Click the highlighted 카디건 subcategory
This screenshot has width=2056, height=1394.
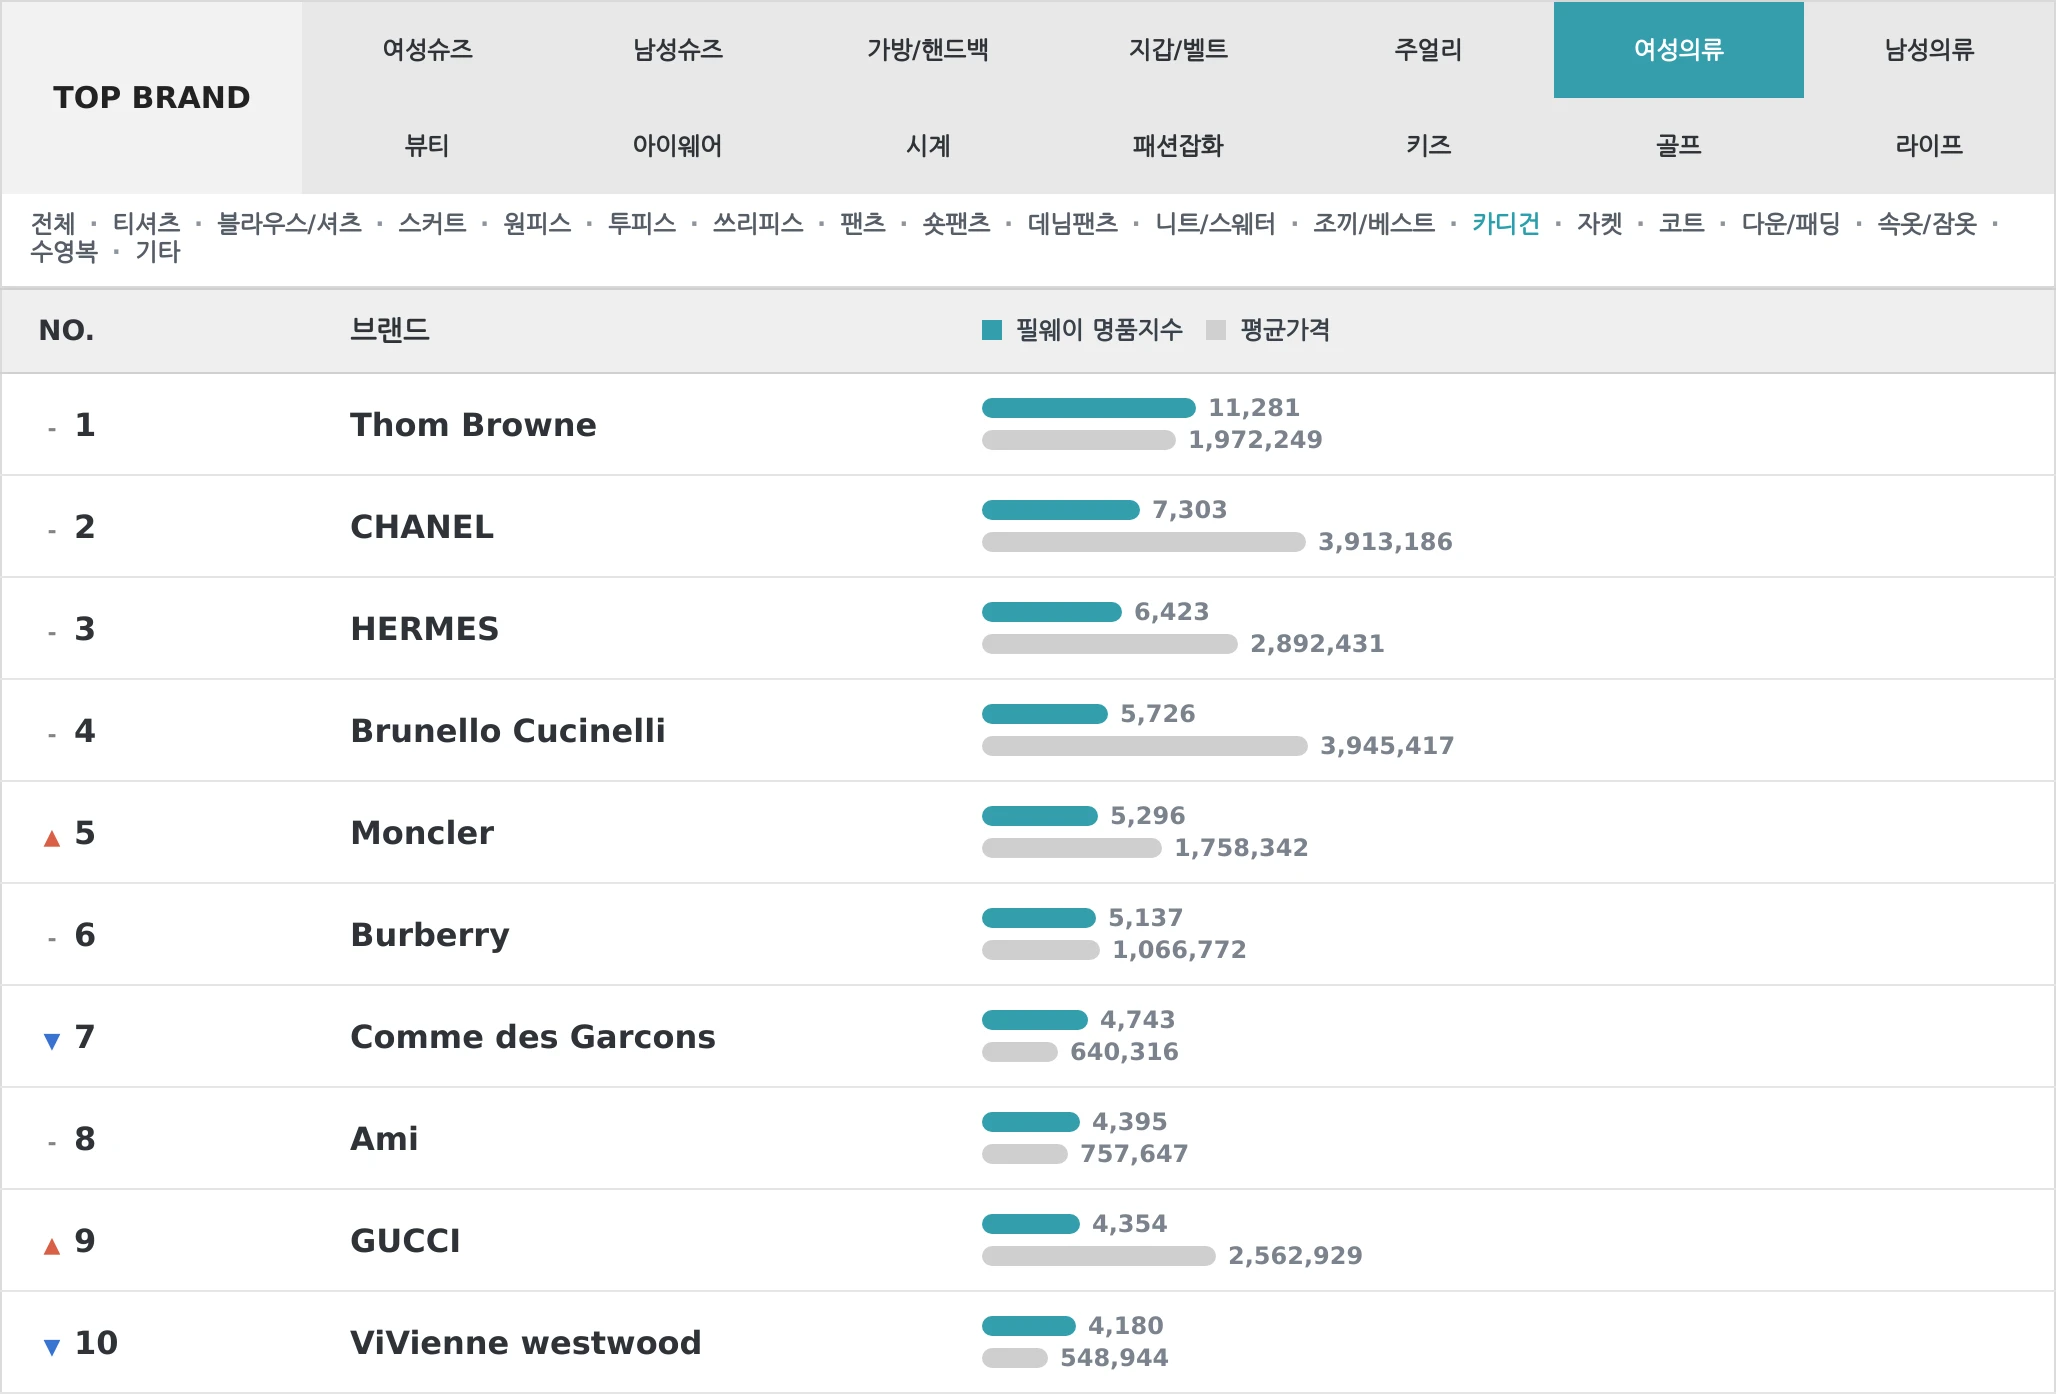[x=1506, y=223]
